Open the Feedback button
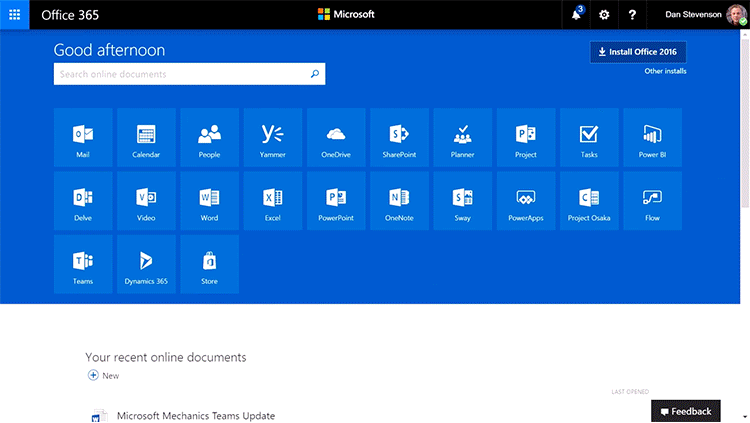 pos(685,411)
